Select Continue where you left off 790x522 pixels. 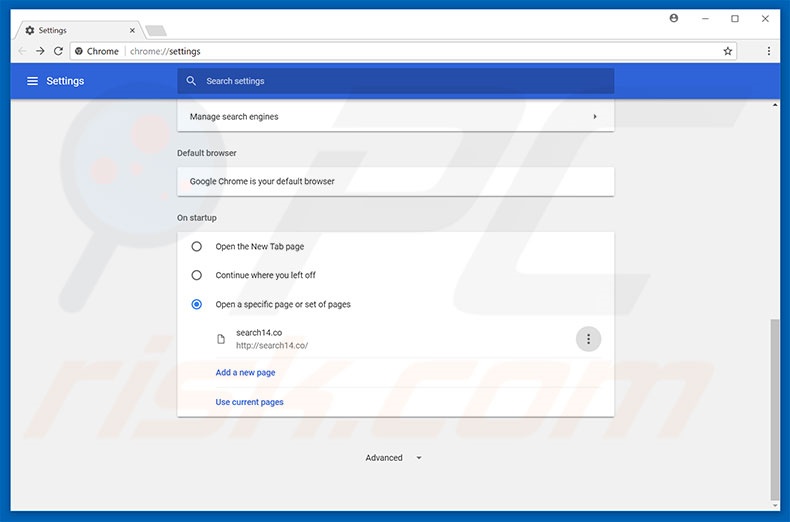pyautogui.click(x=196, y=275)
